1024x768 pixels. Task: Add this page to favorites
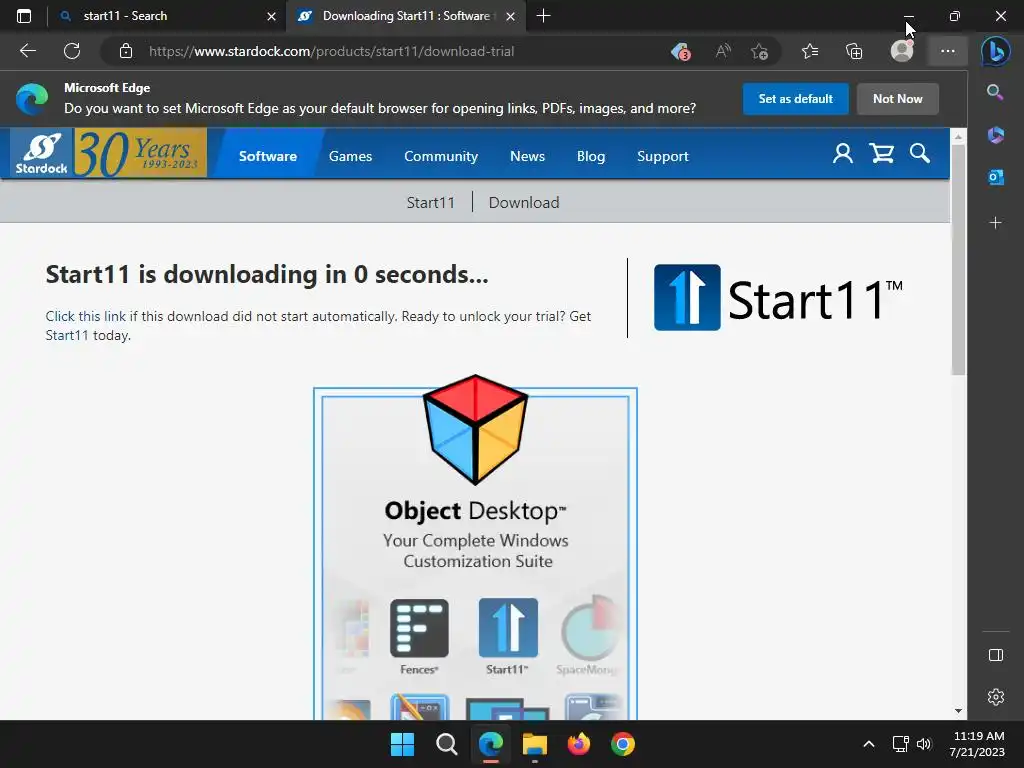click(759, 51)
